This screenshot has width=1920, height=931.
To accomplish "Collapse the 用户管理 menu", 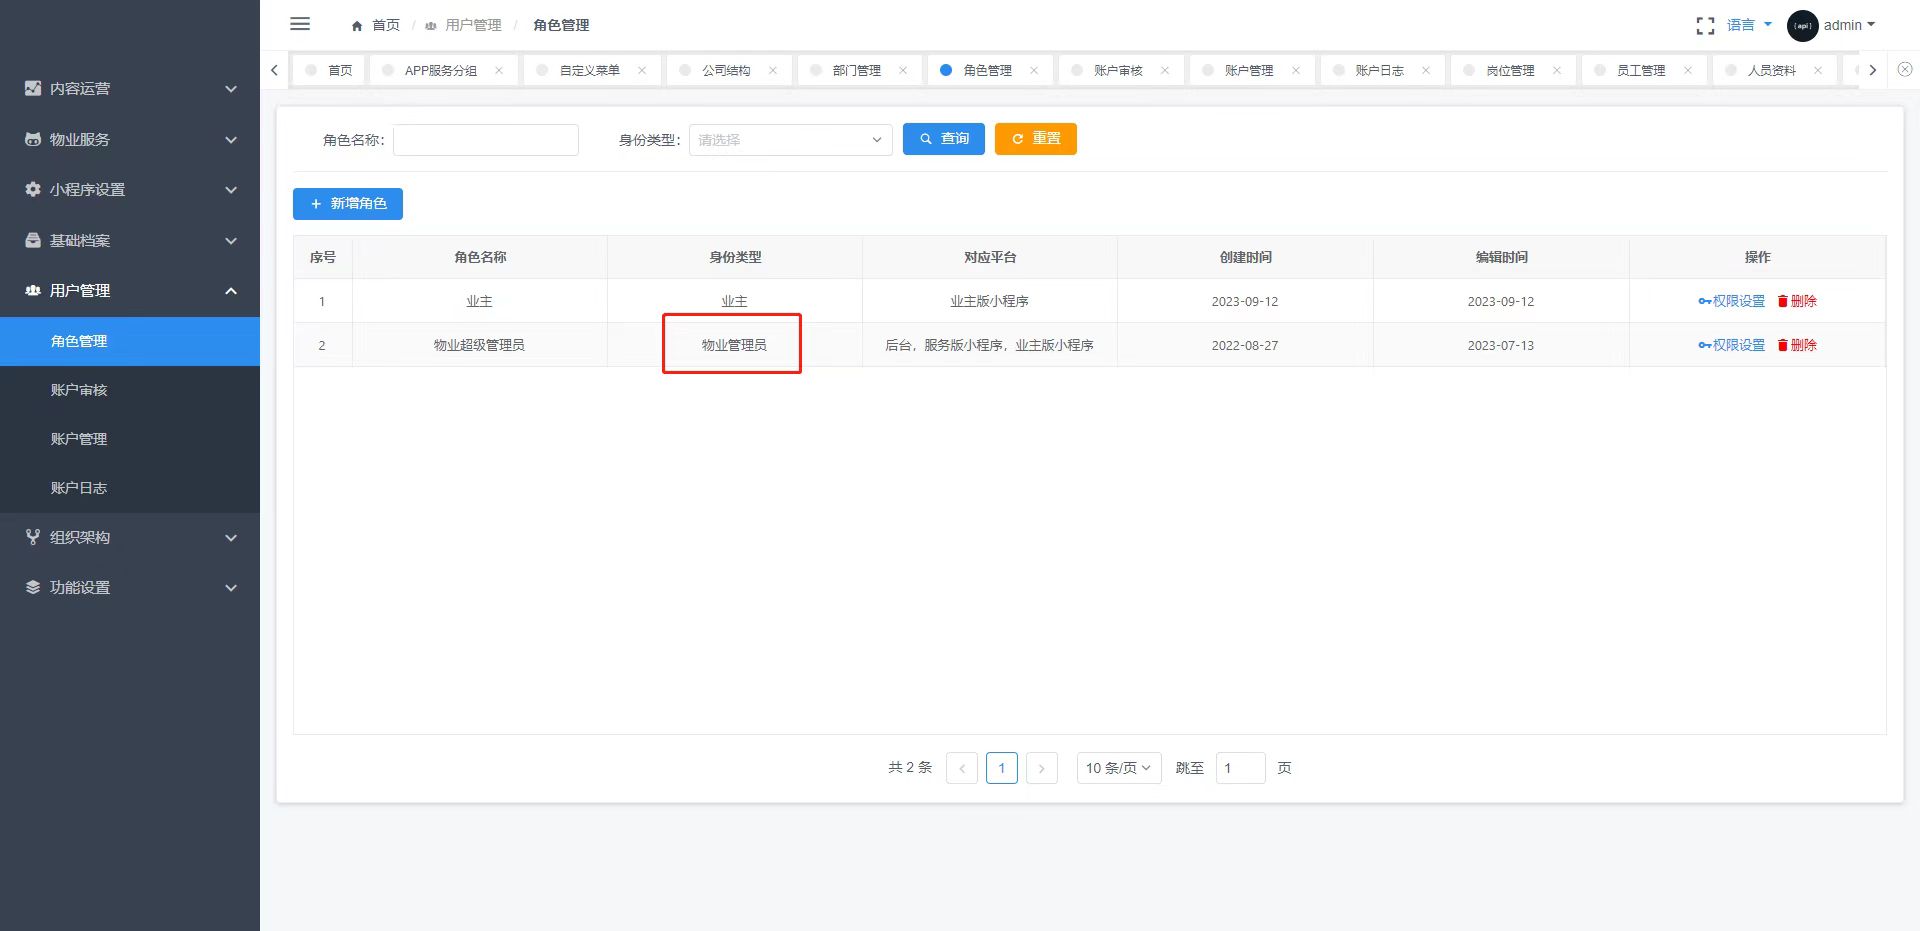I will [231, 291].
